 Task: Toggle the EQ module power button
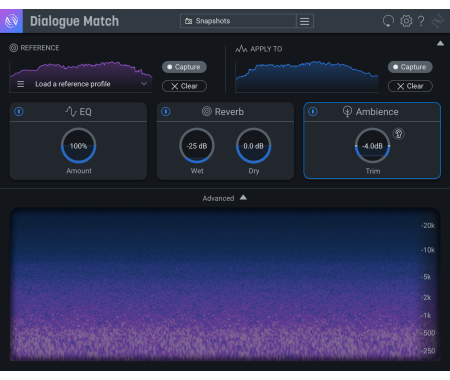coord(19,111)
